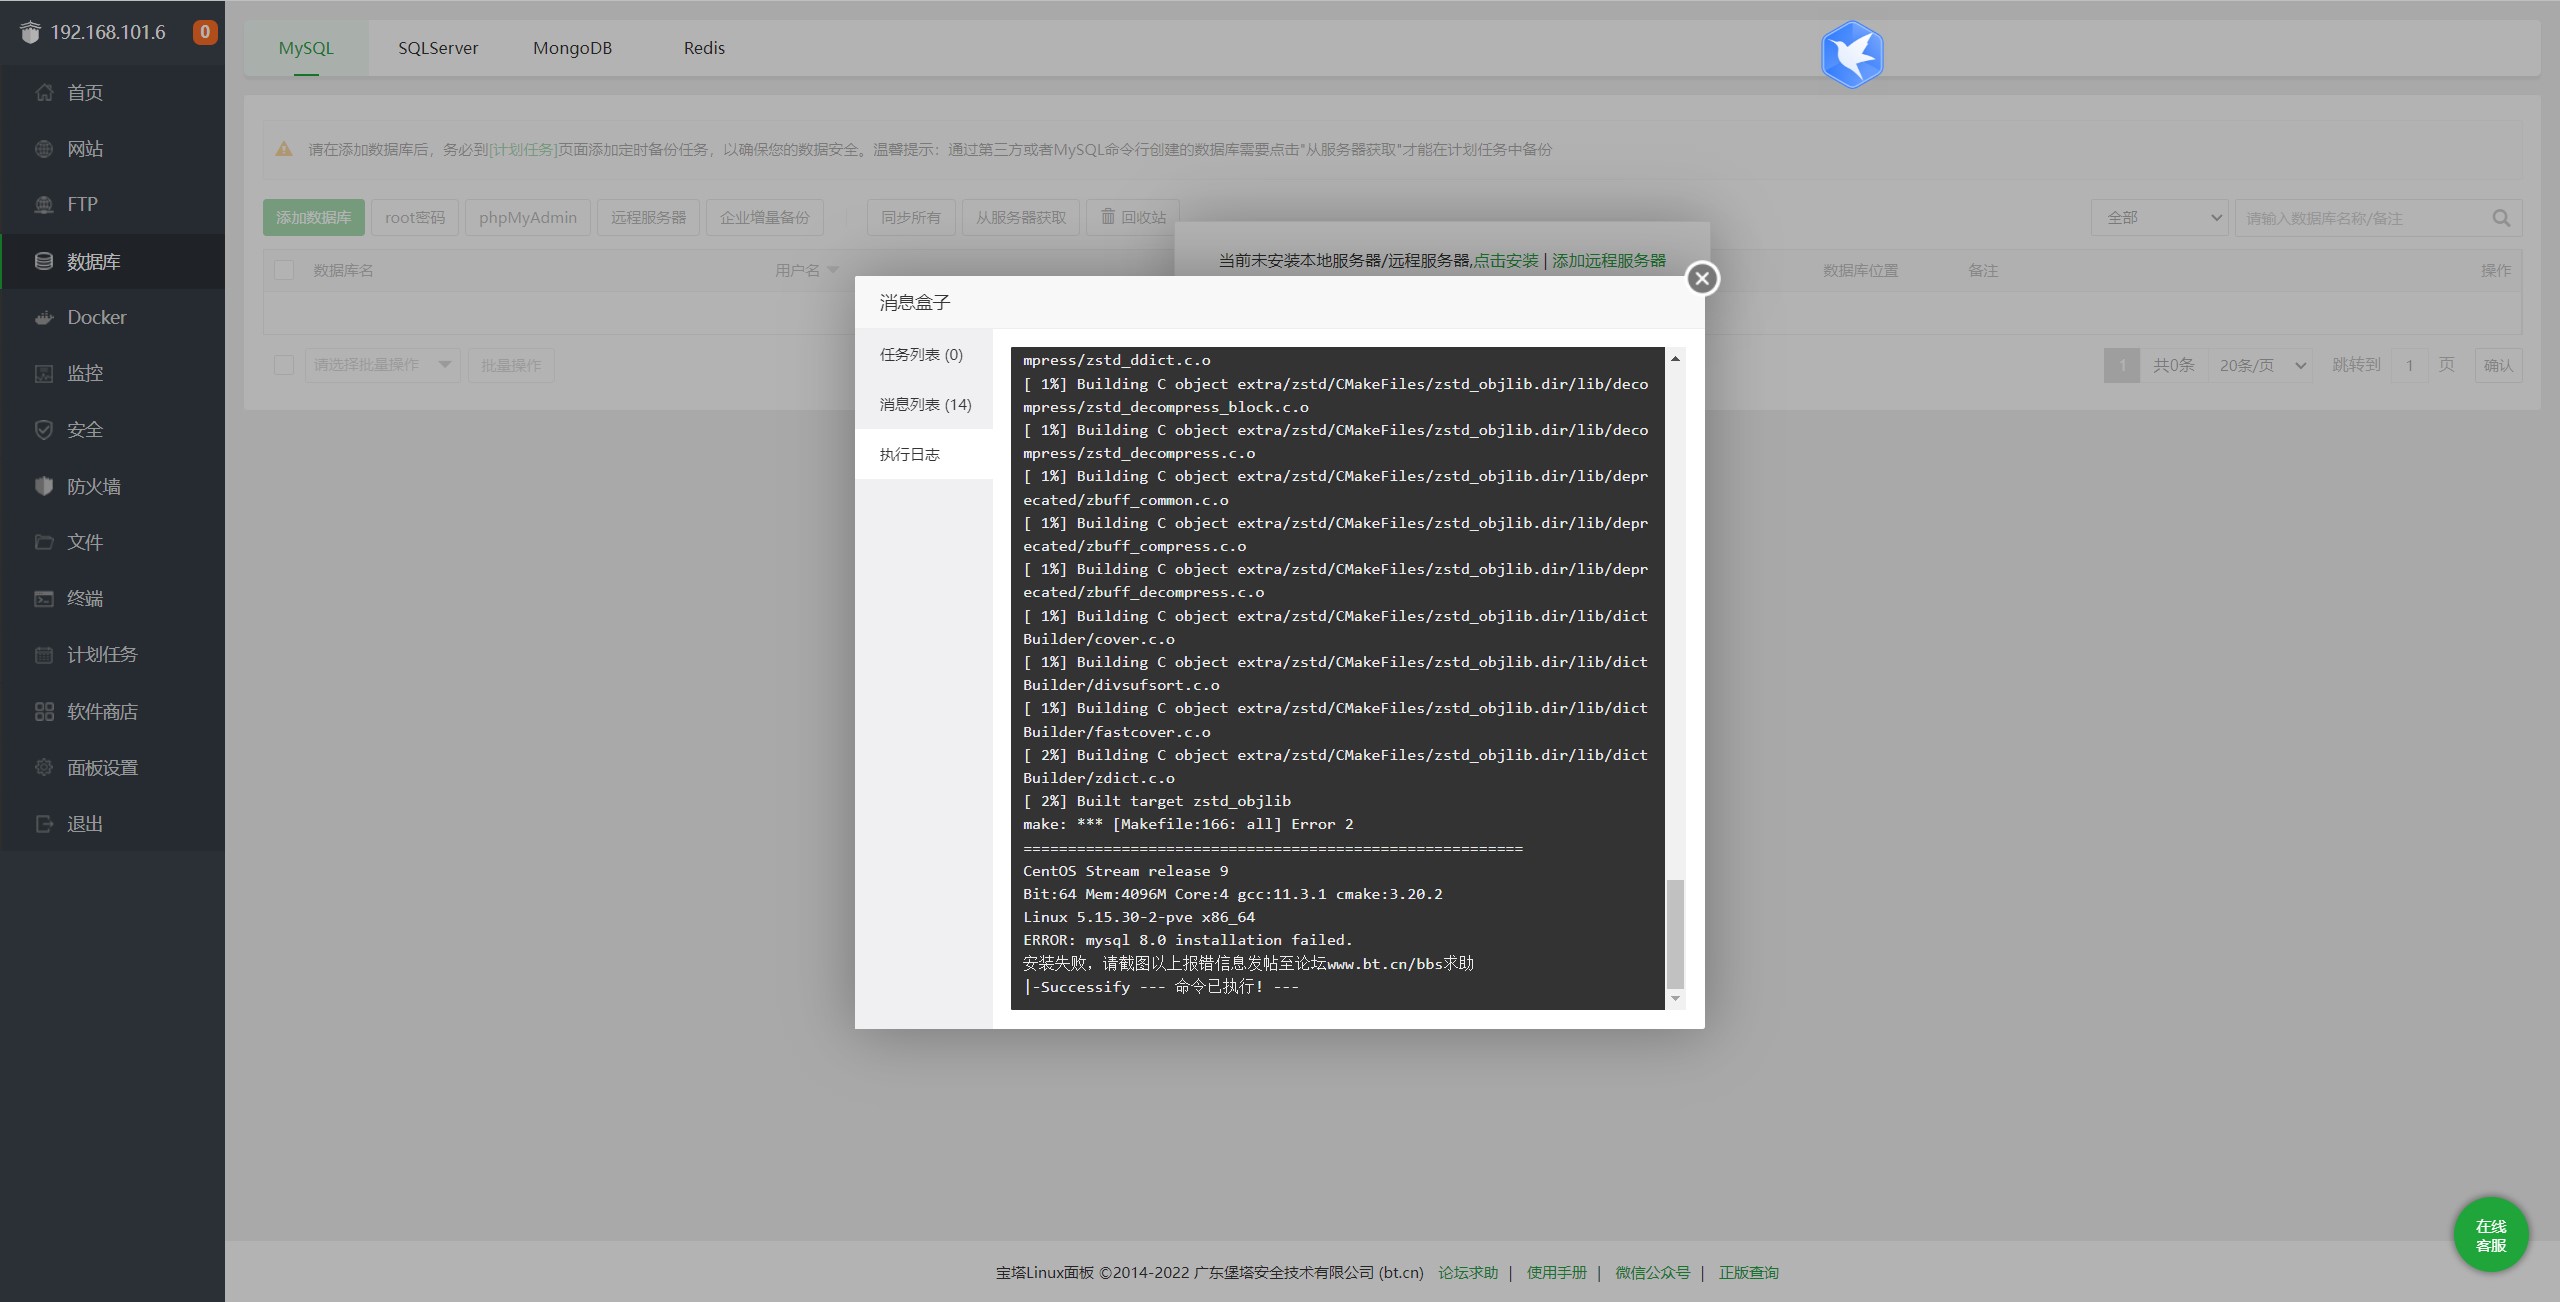The width and height of the screenshot is (2560, 1302).
Task: Open the 正版查询 footer link
Action: [1749, 1272]
